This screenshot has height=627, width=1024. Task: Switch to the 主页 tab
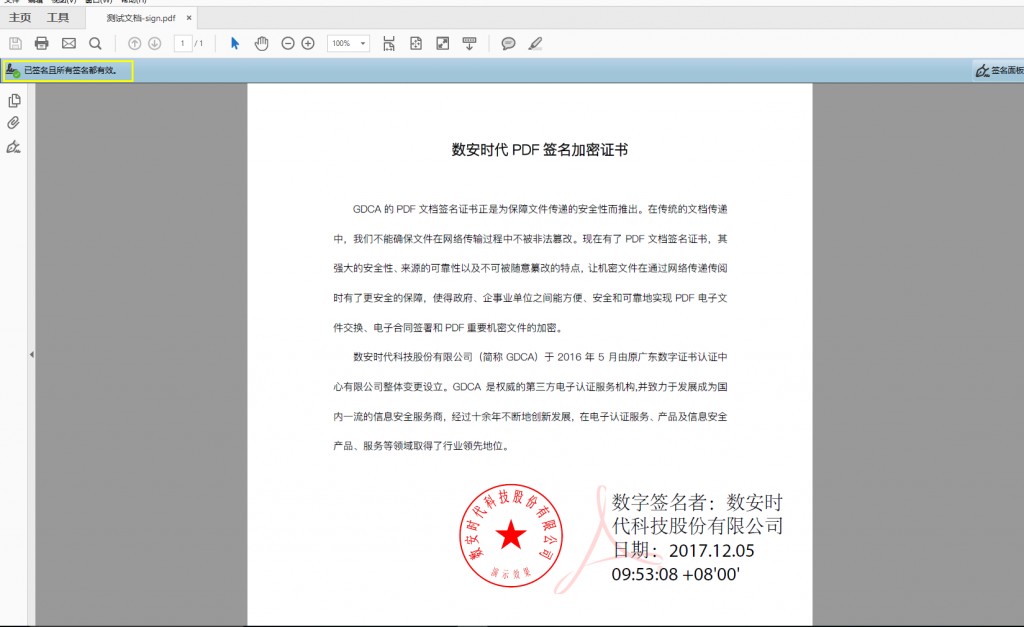tap(20, 18)
